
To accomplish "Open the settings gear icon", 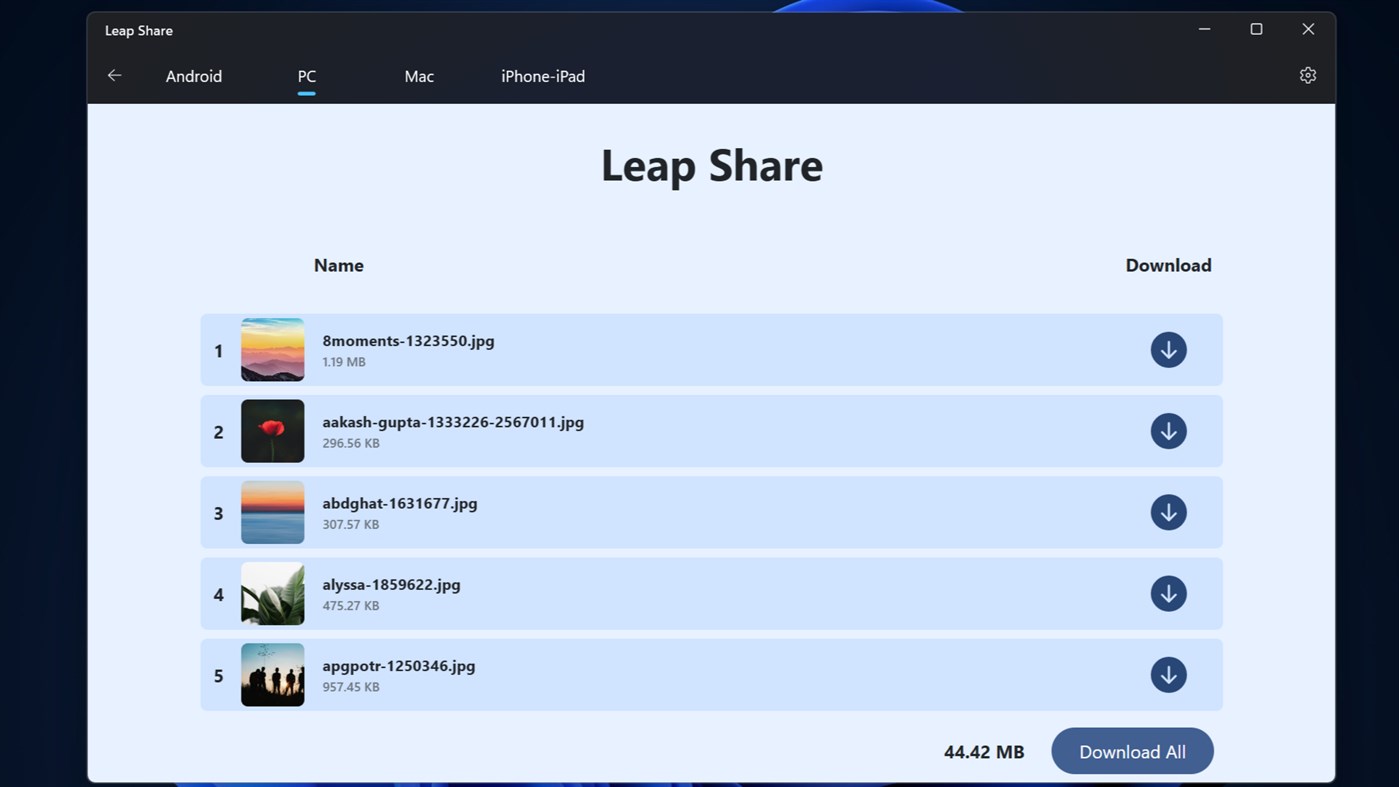I will click(x=1307, y=74).
